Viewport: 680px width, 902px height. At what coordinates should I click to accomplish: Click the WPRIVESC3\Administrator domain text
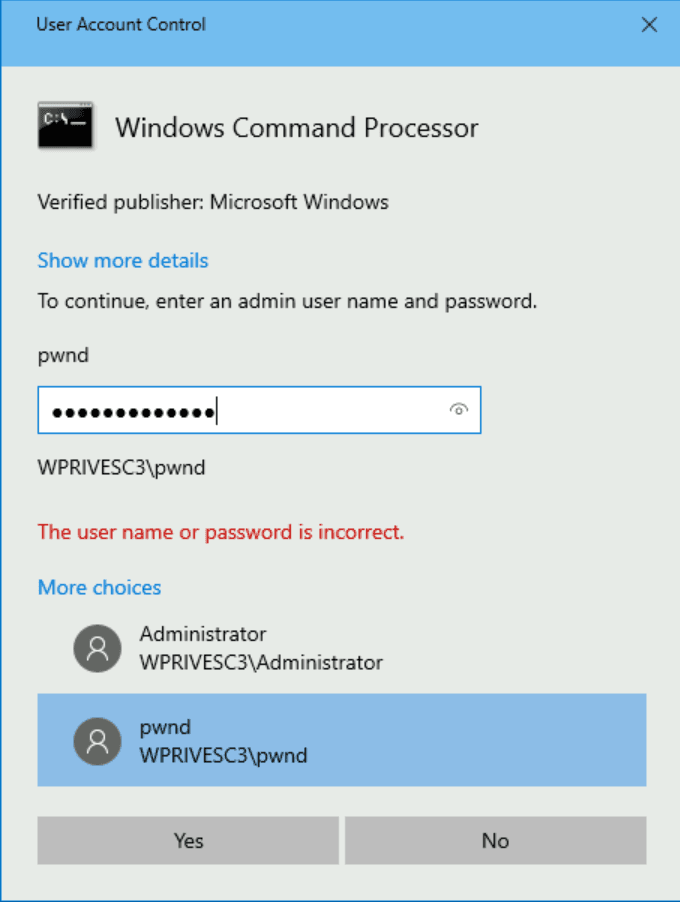pos(261,662)
